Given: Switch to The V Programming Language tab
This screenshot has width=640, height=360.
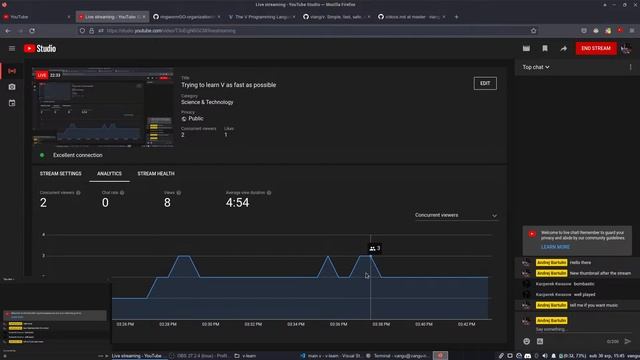Looking at the screenshot, I should click(261, 17).
